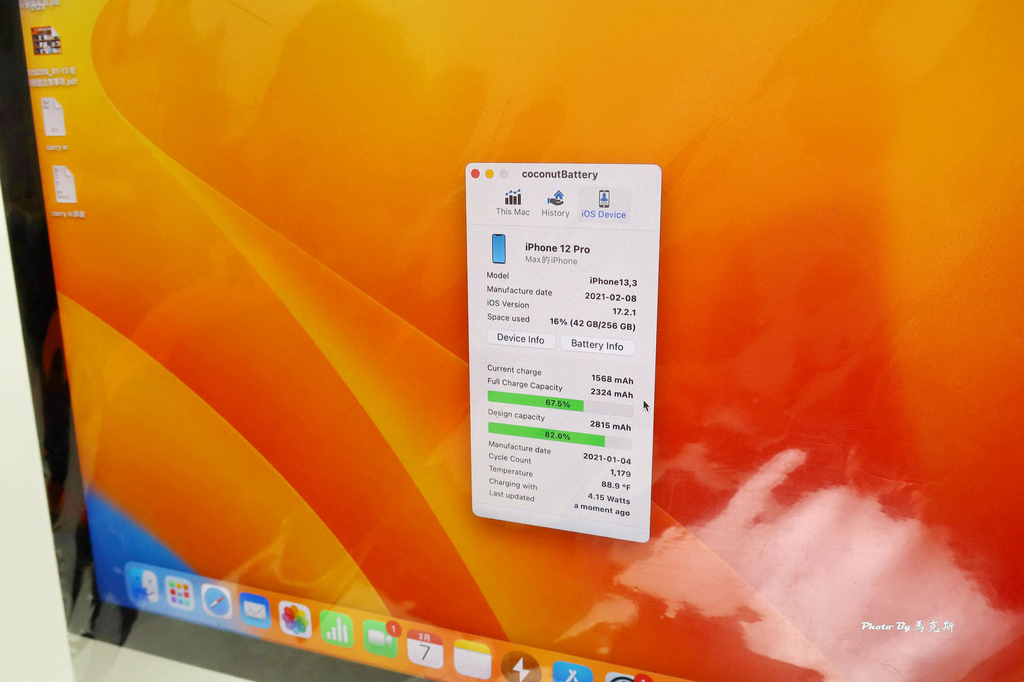Open Calendar from the Dock
The height and width of the screenshot is (682, 1024).
424,649
